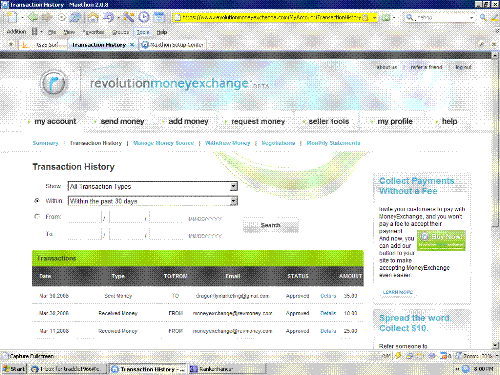Viewport: 500px width, 375px height.
Task: Select the Within radio button
Action: coord(37,201)
